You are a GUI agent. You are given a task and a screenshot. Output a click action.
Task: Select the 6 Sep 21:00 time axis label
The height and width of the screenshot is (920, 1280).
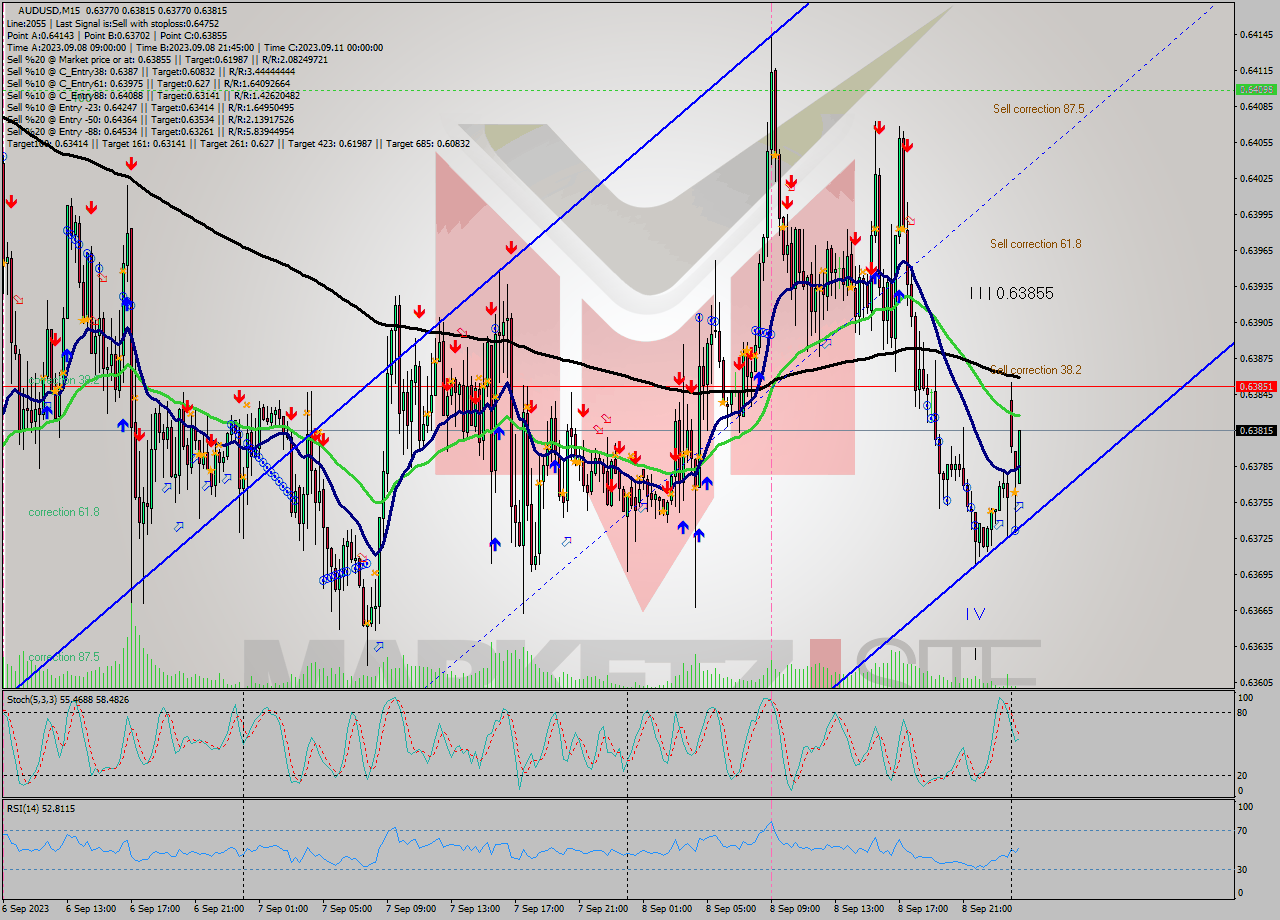coord(220,909)
